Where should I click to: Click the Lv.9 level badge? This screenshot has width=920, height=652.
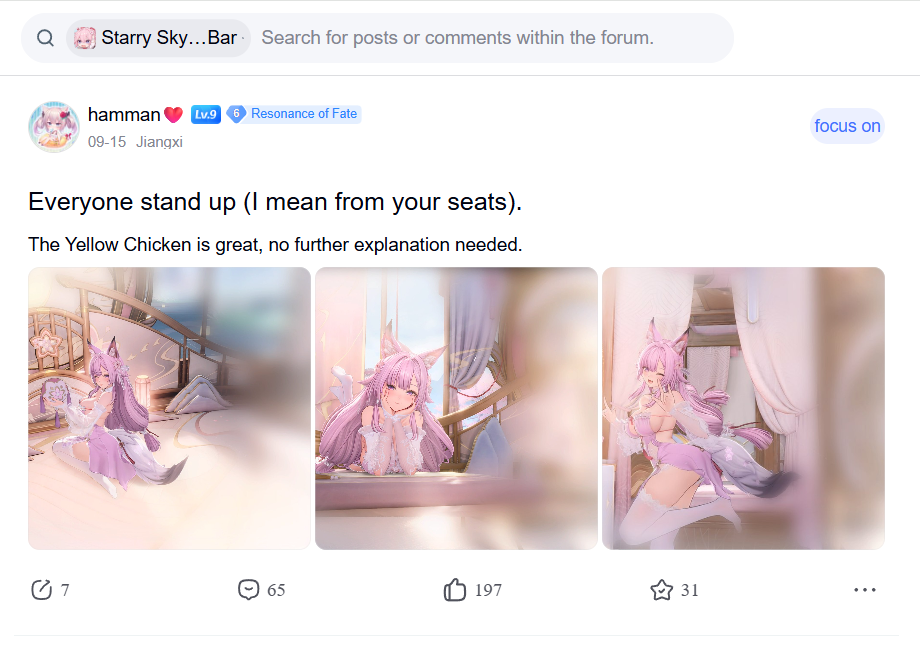206,114
